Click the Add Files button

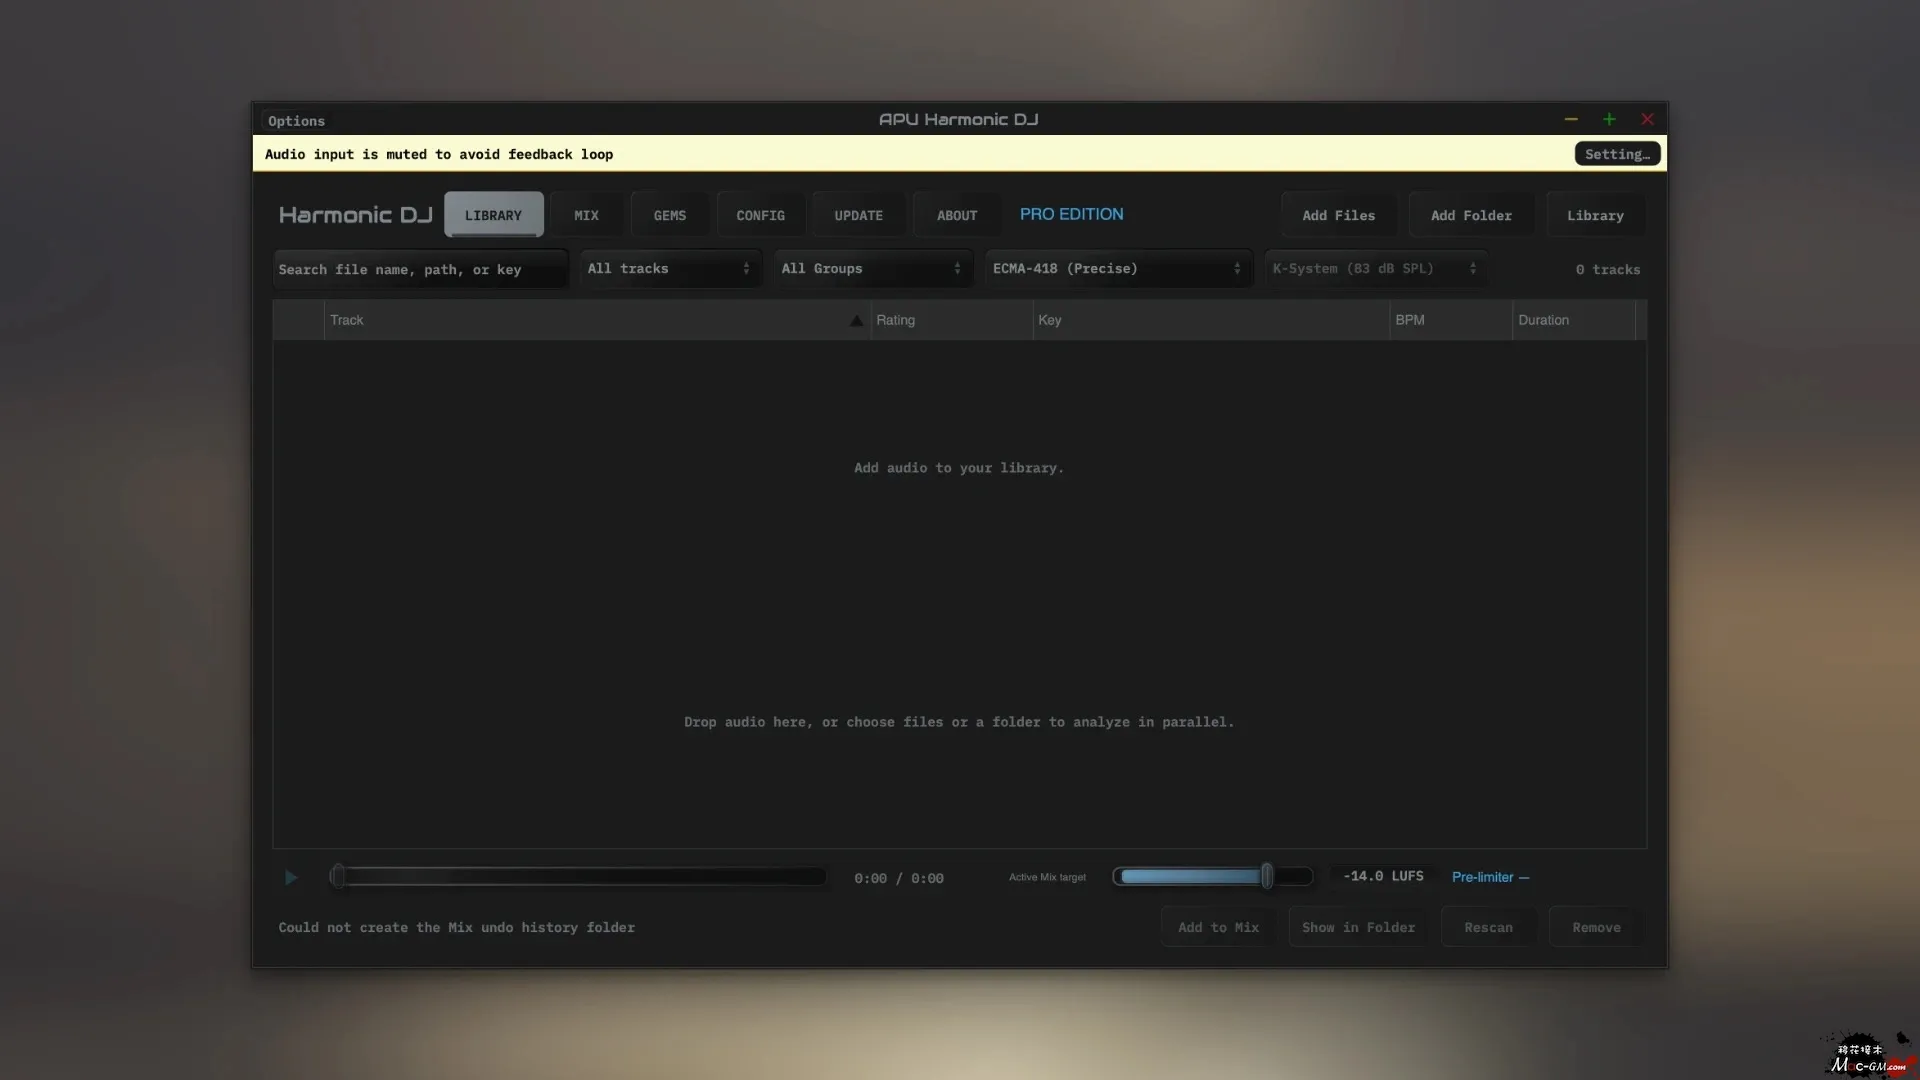(x=1338, y=215)
